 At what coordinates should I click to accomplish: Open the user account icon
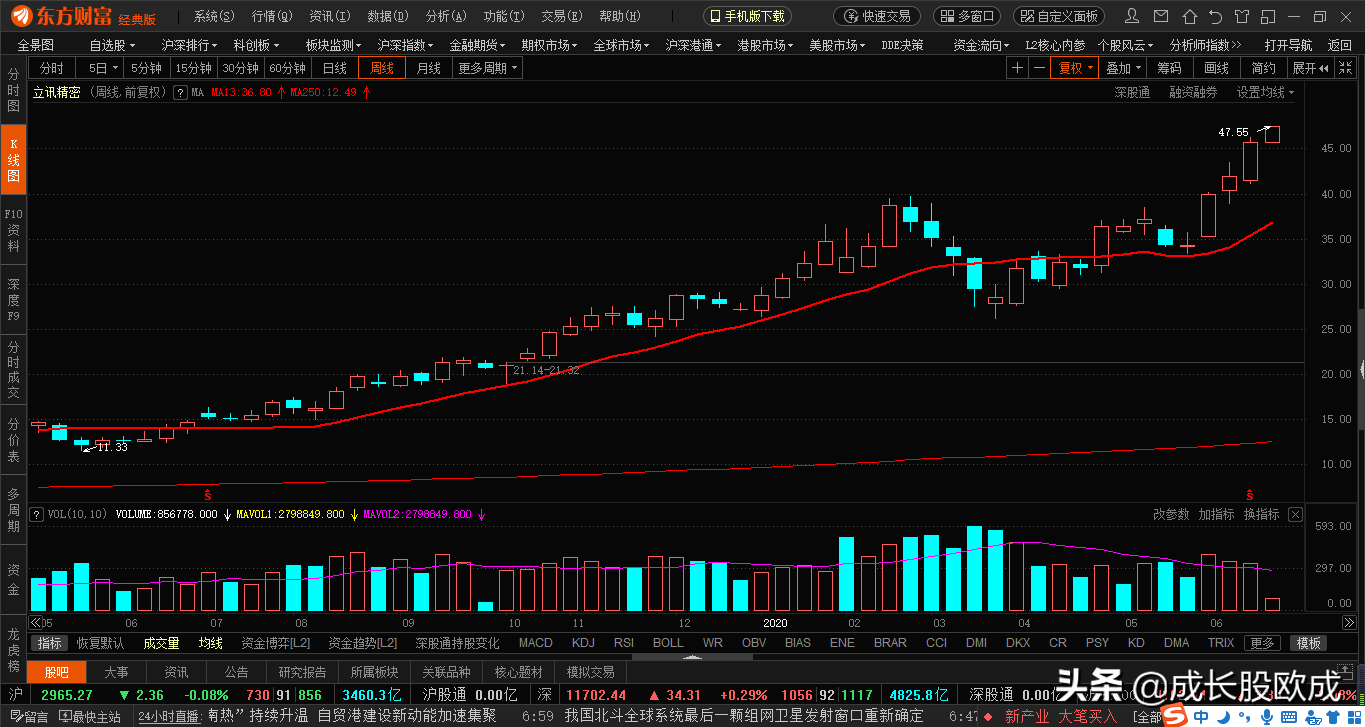click(x=1131, y=16)
